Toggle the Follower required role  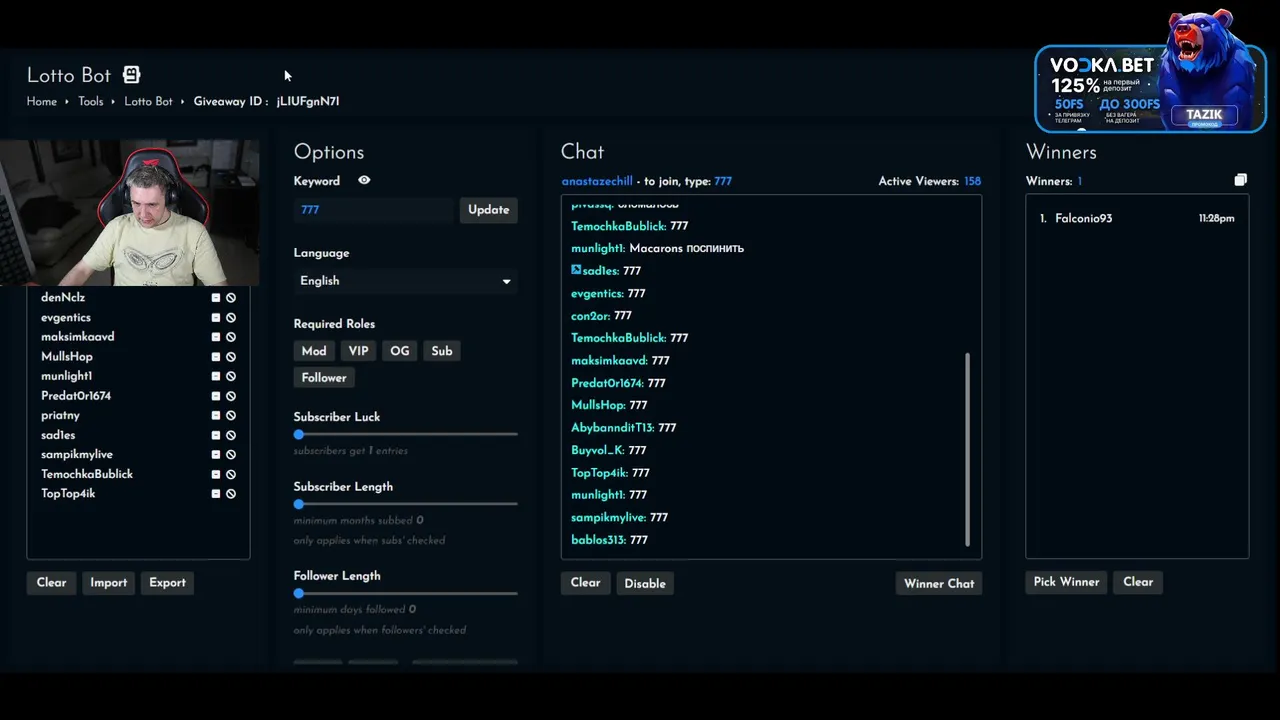click(324, 378)
